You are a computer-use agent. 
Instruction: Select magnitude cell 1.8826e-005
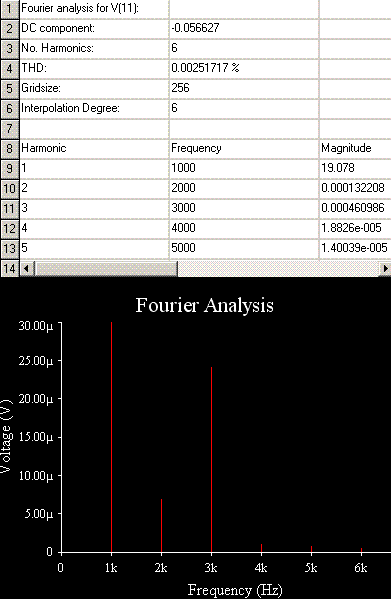(355, 229)
